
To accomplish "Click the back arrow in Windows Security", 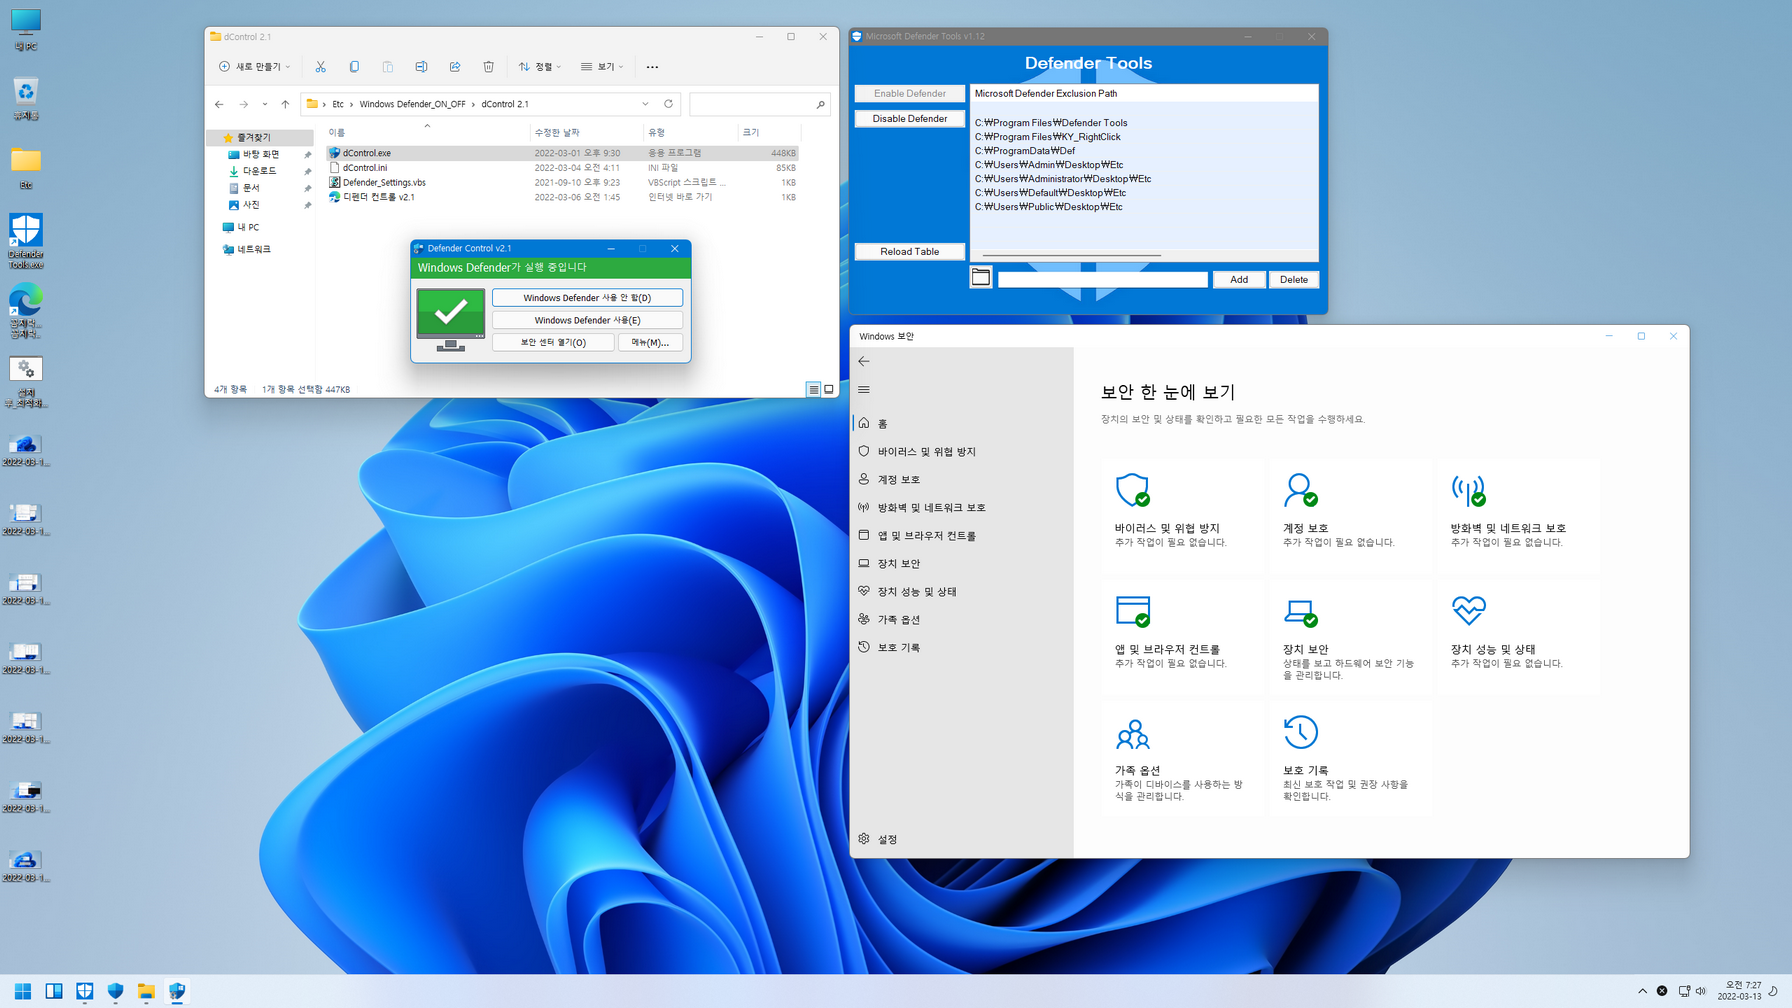I will click(864, 361).
